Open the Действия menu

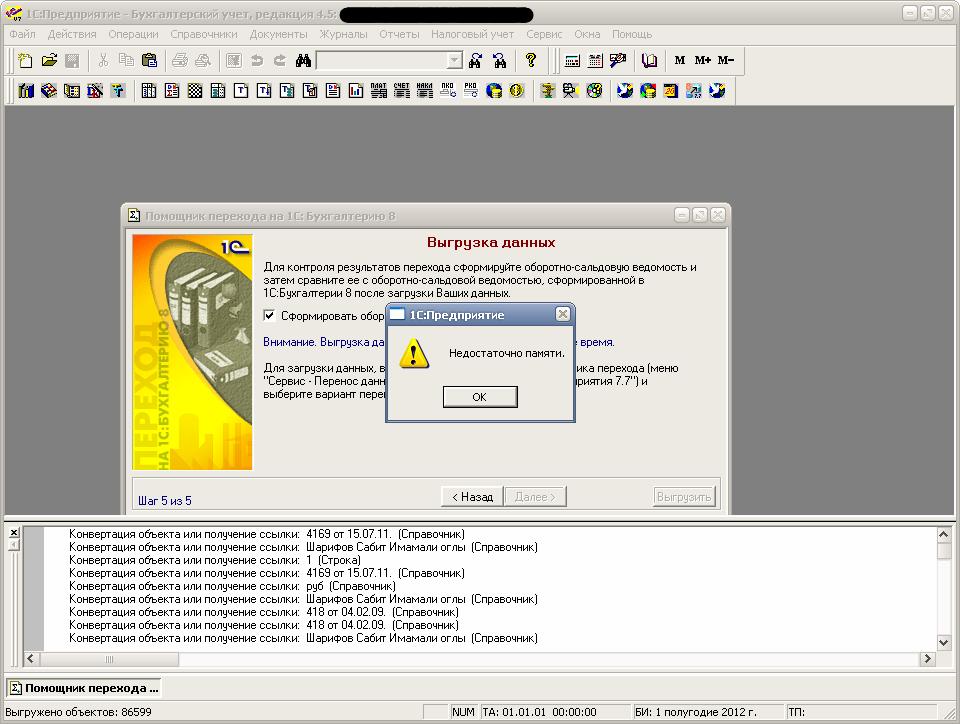(x=72, y=34)
